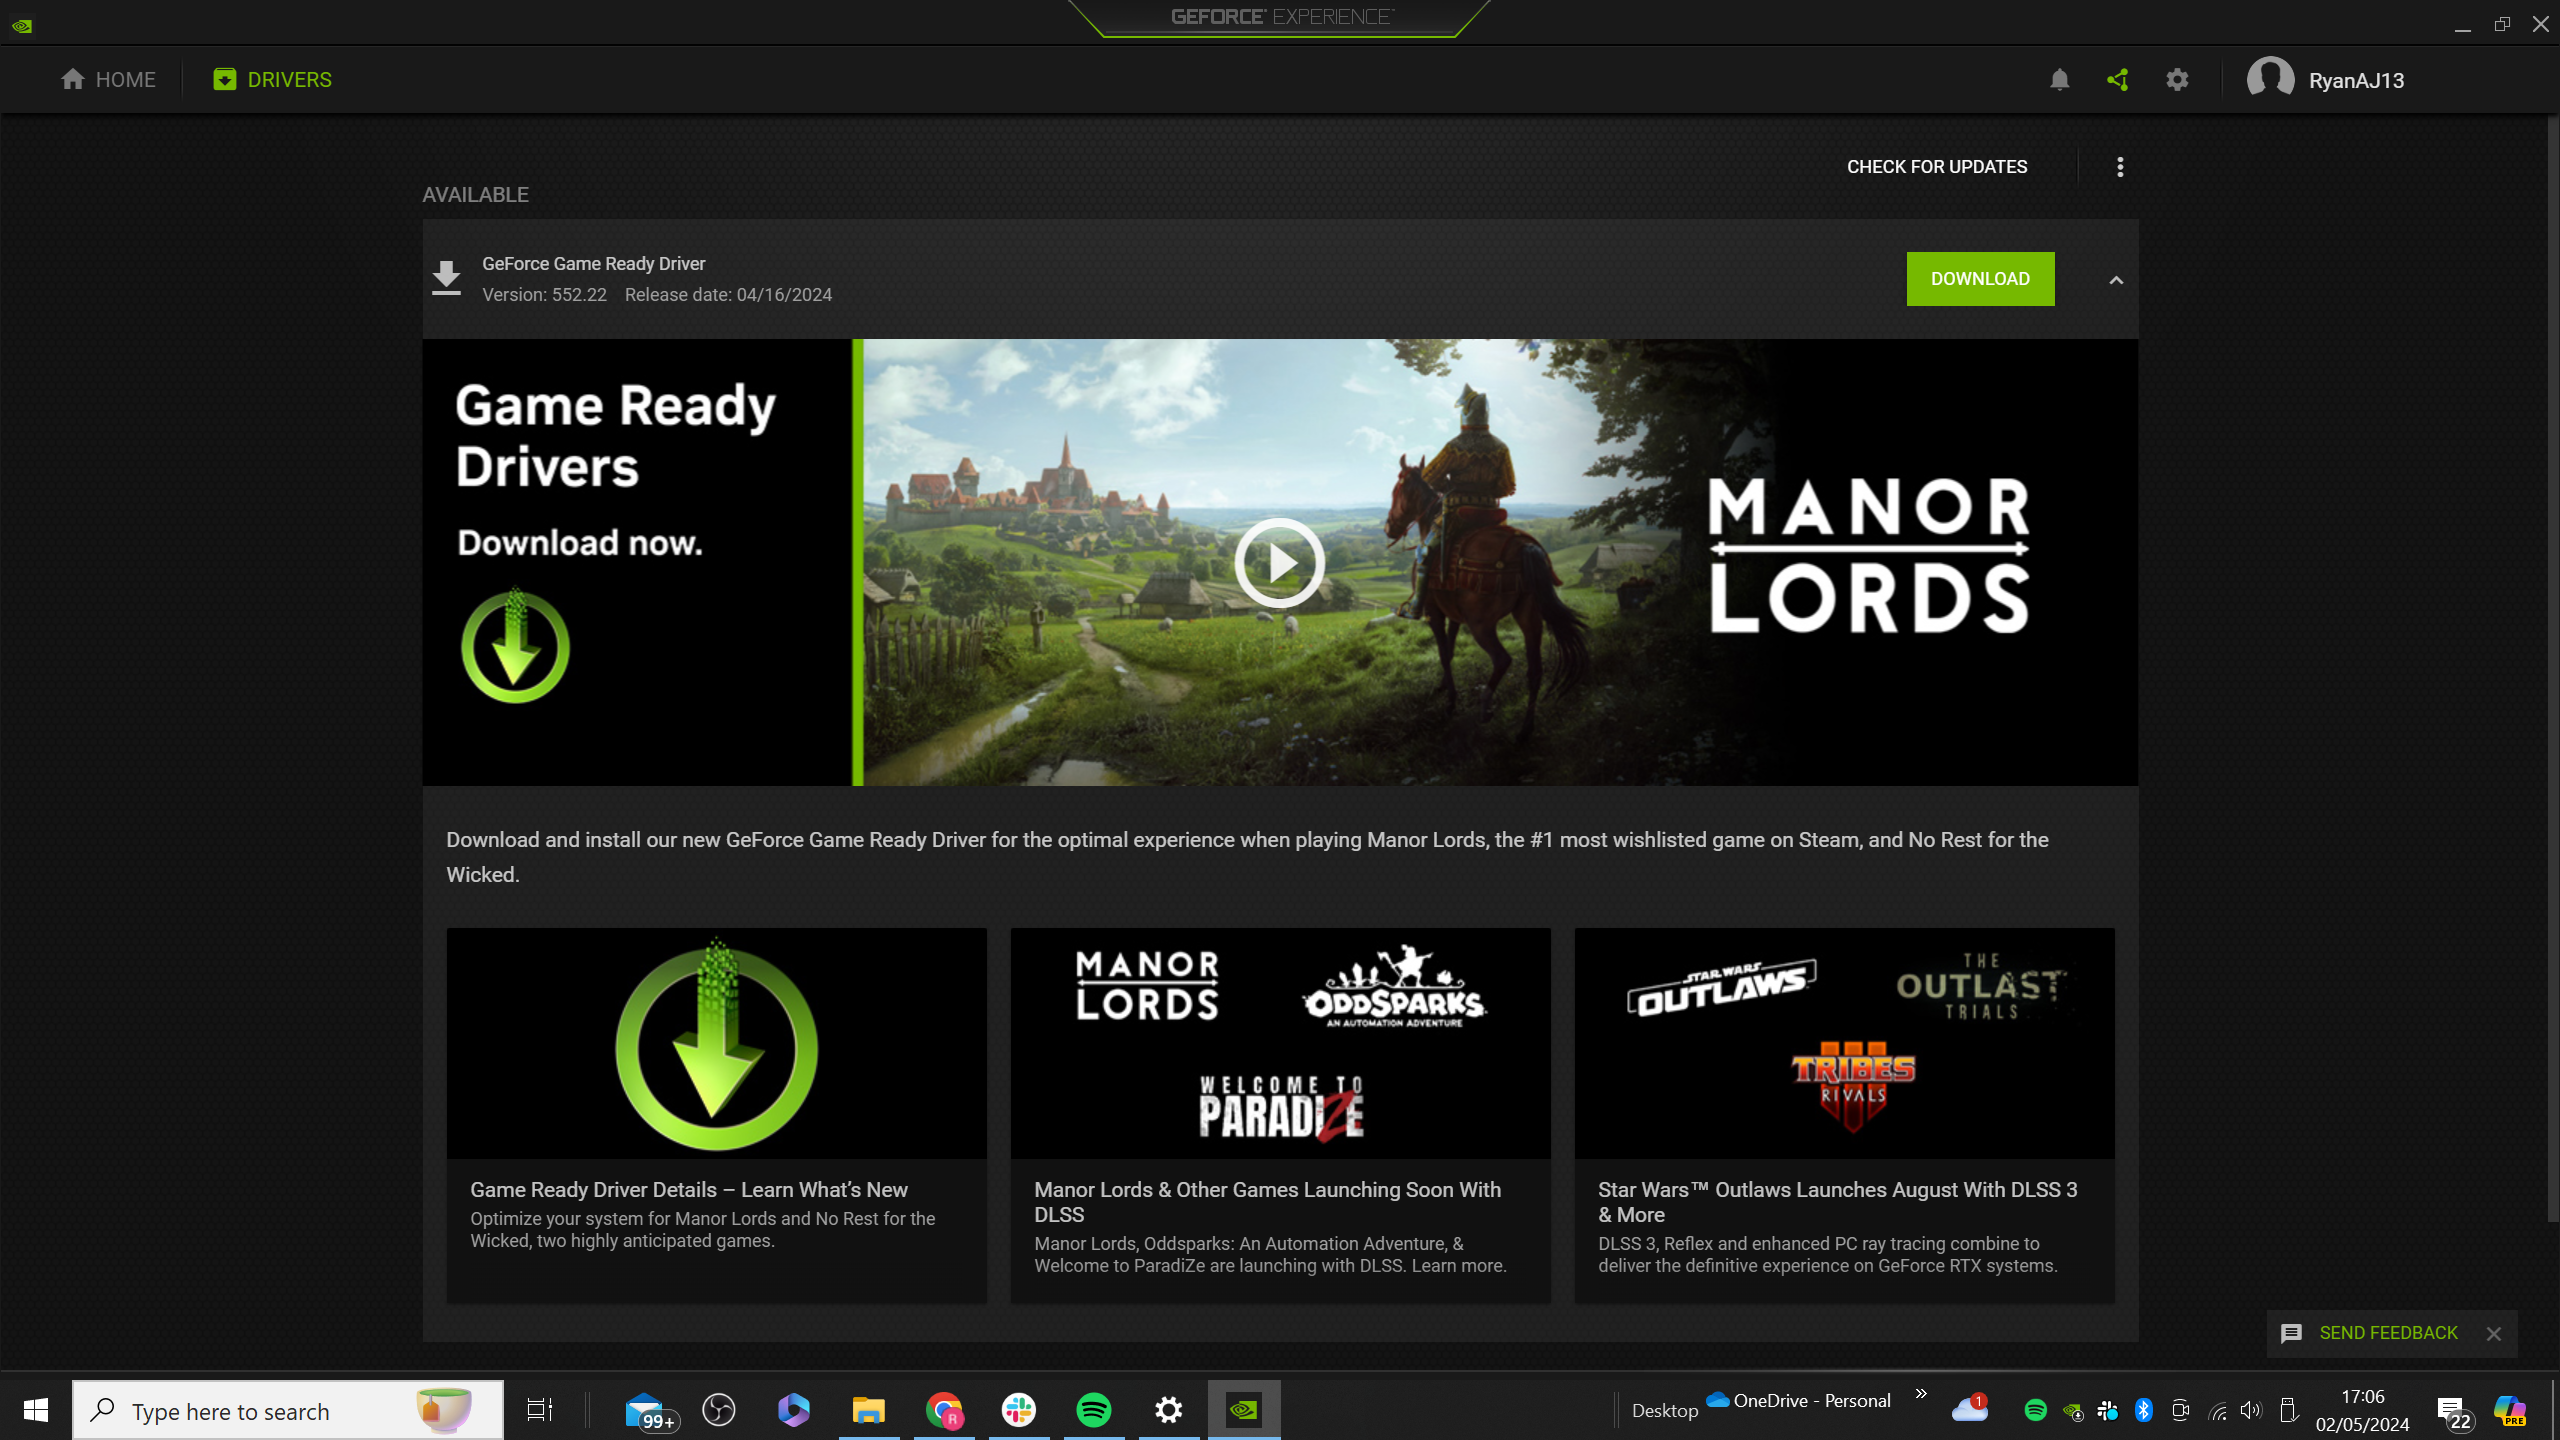
Task: Open Slack from taskbar
Action: (x=1019, y=1410)
